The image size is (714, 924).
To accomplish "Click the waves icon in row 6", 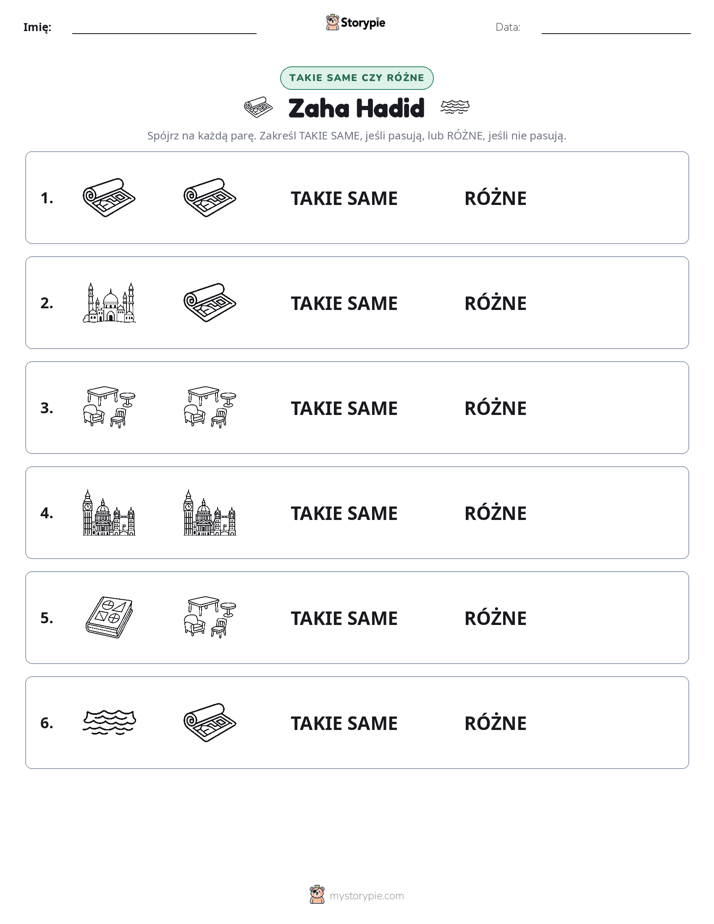I will coord(109,722).
